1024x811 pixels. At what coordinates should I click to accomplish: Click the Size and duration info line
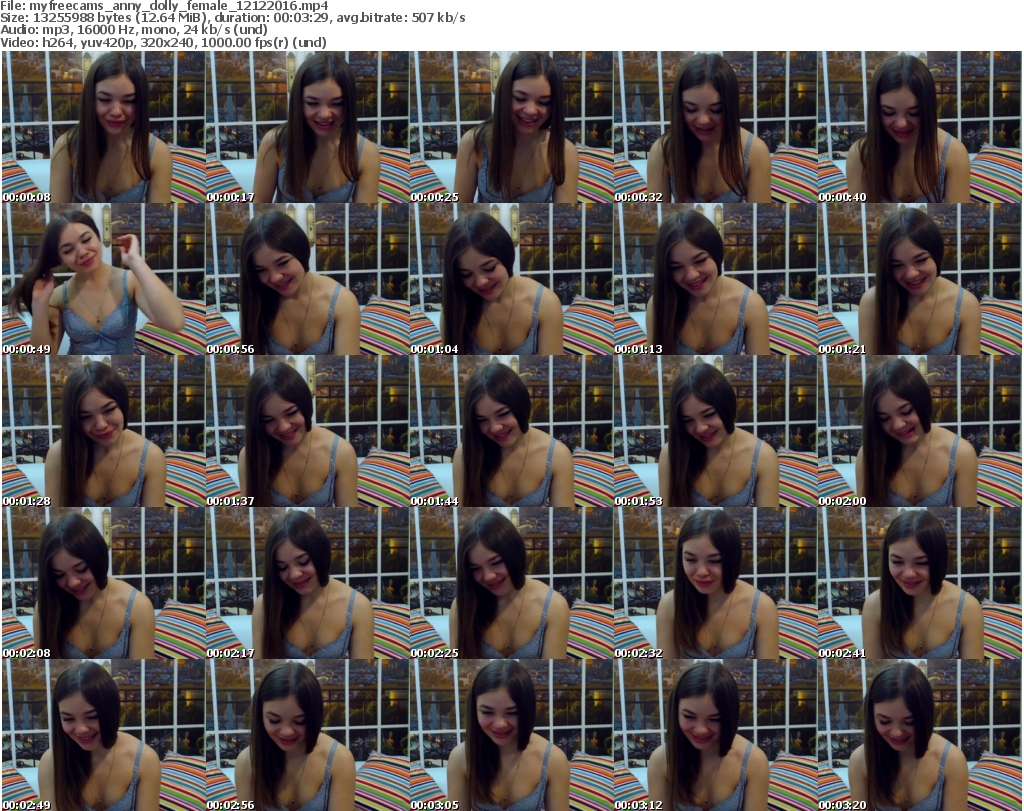click(x=232, y=18)
